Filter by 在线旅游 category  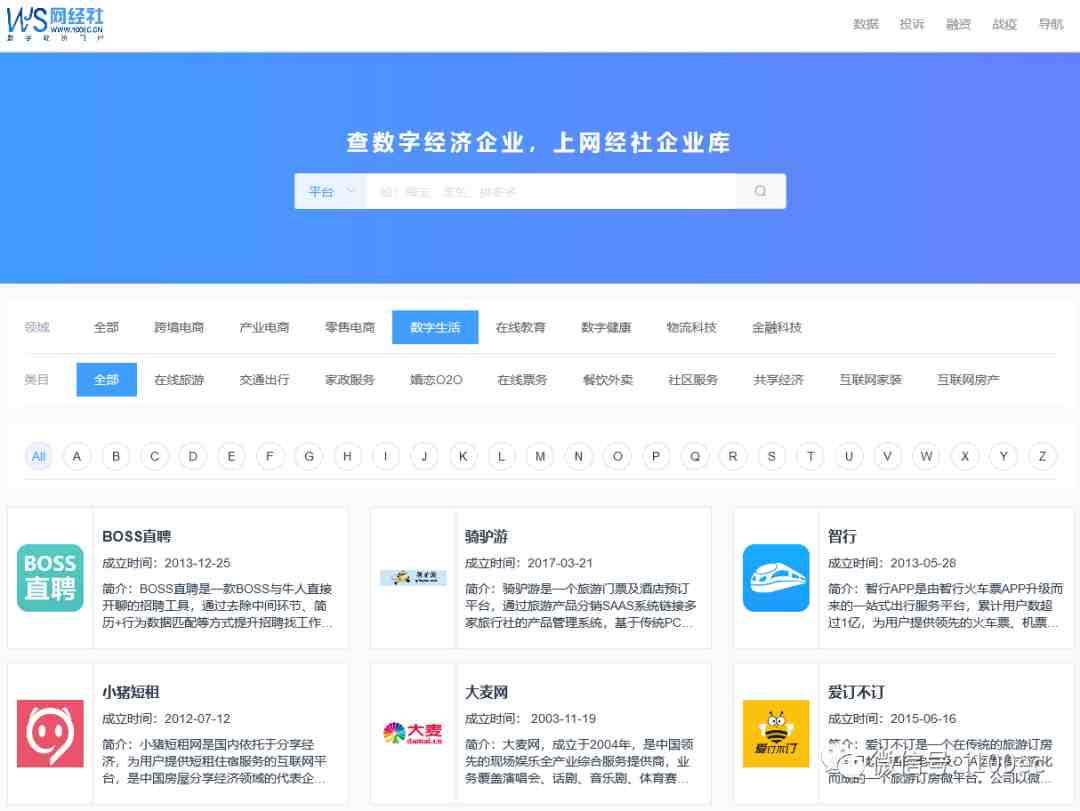tap(179, 380)
